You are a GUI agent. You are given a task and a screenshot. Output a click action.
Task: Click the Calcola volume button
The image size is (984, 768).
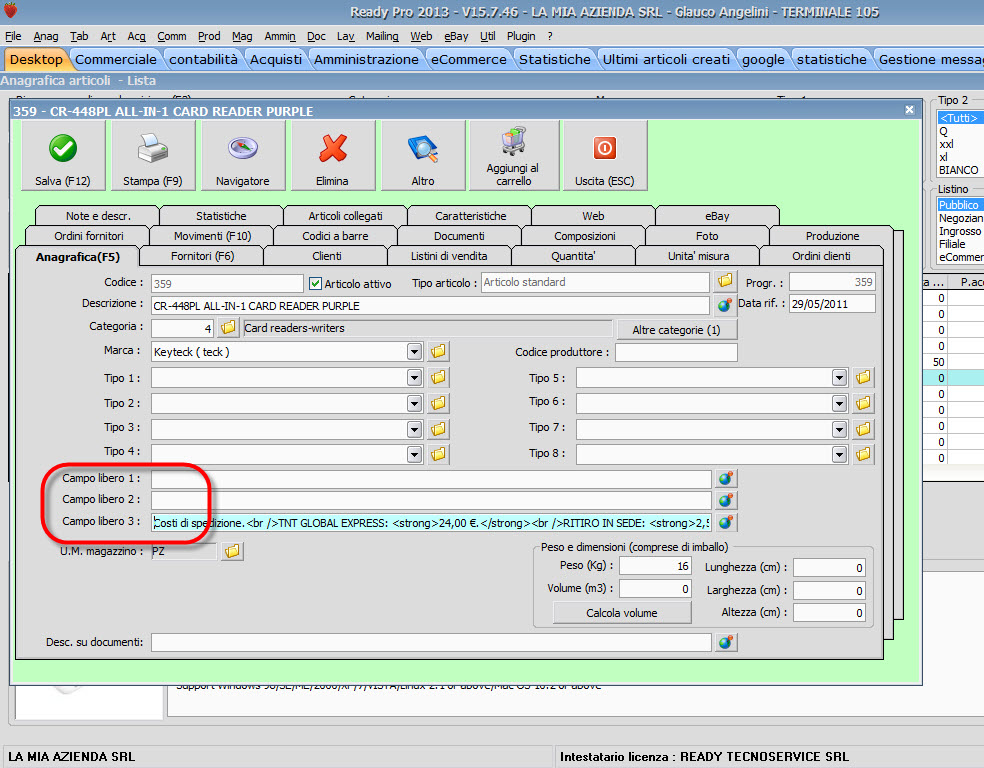[622, 613]
